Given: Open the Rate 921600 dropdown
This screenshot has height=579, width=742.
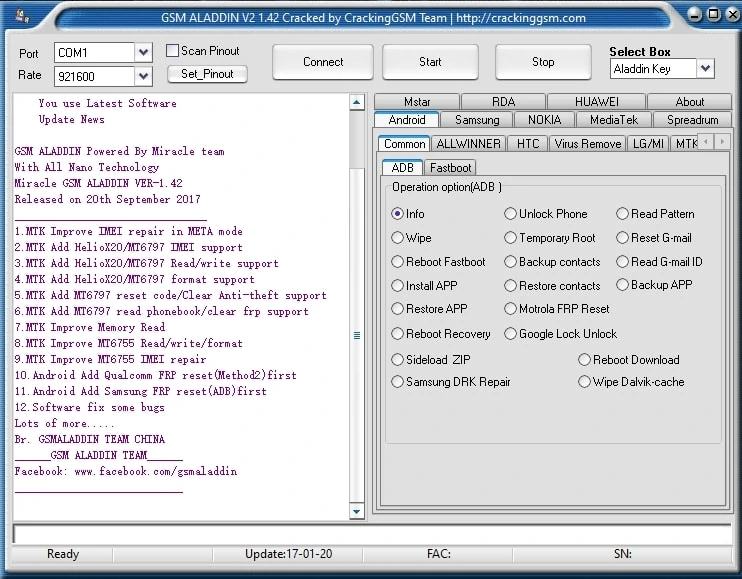Looking at the screenshot, I should coord(143,76).
